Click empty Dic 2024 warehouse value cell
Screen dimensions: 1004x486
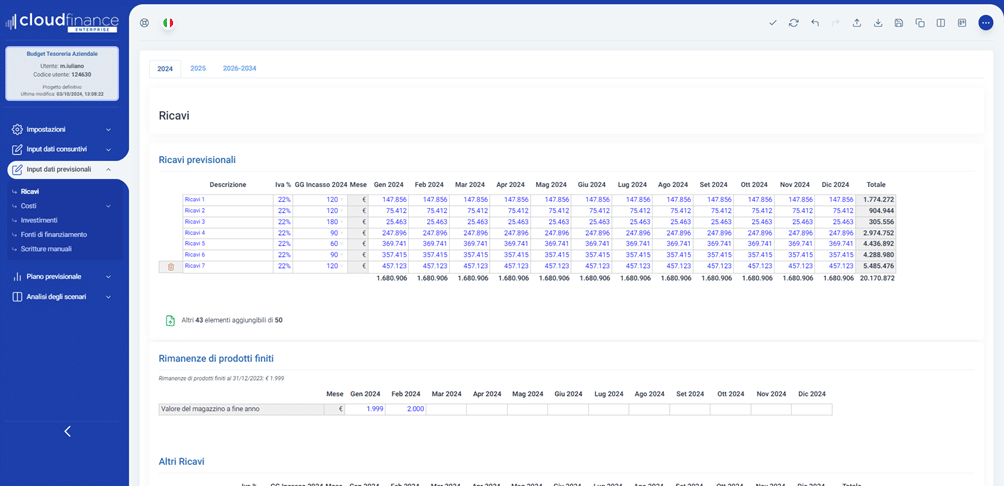812,409
